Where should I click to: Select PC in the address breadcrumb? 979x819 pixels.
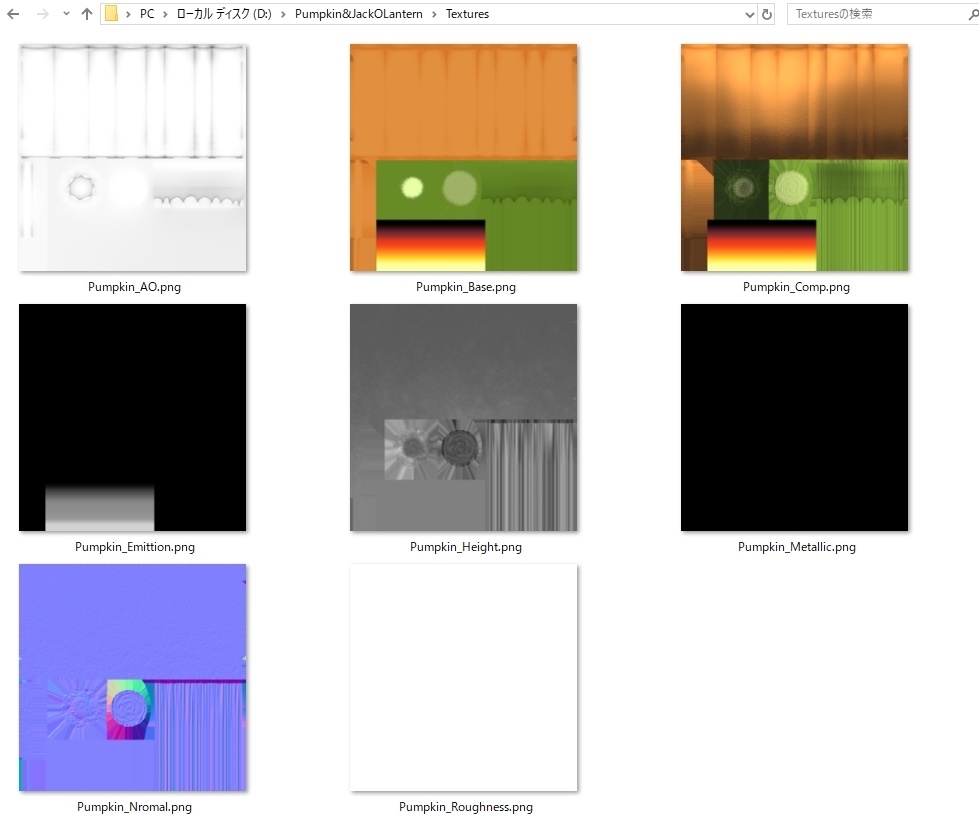click(147, 14)
